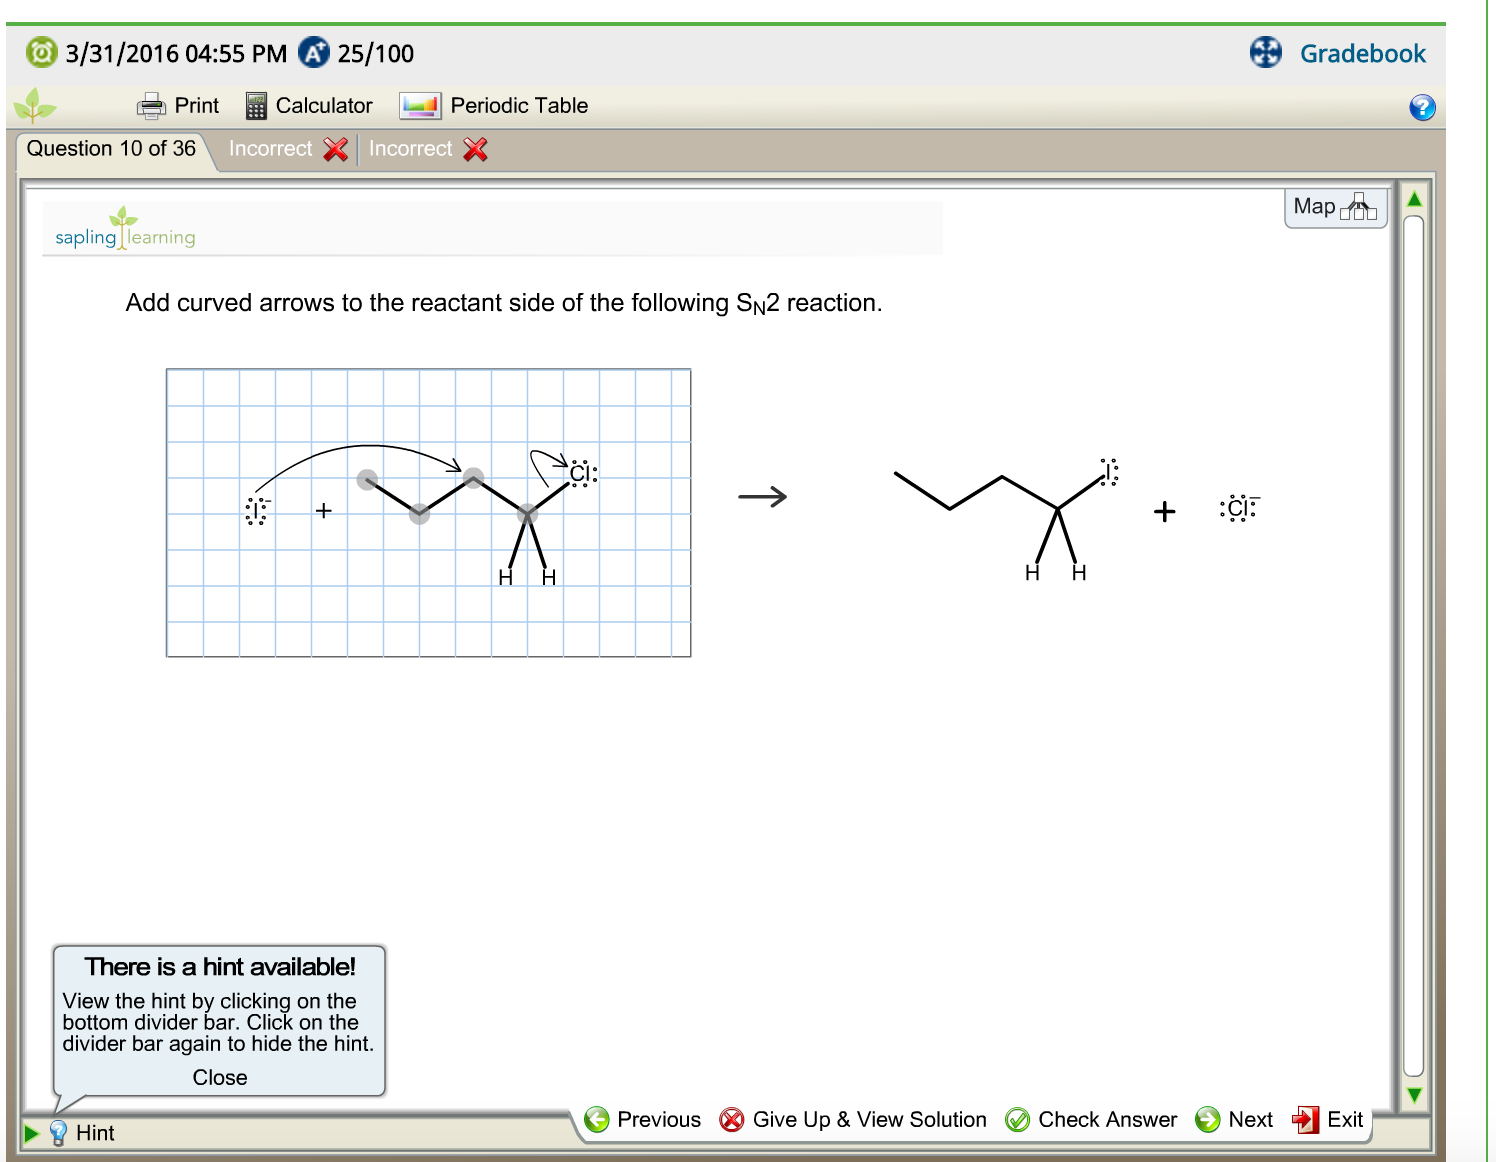Switch to the Question 10 of 36 tab
The image size is (1496, 1162).
110,148
